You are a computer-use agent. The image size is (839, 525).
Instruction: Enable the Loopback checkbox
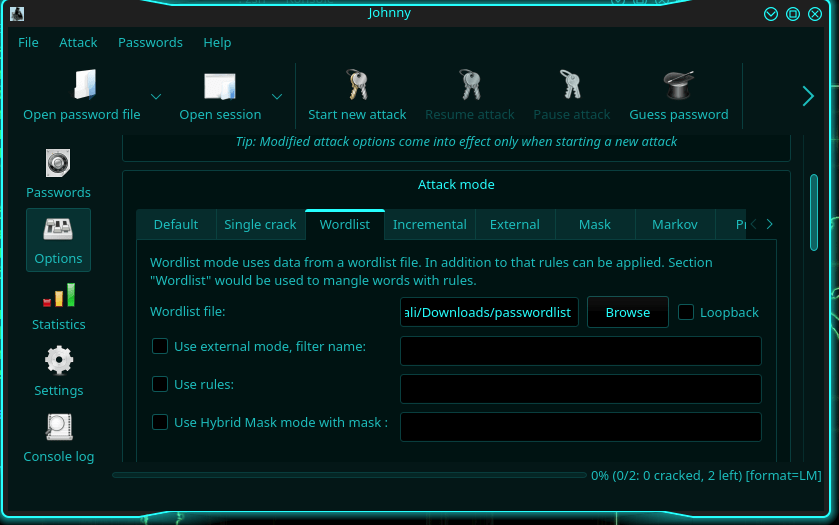(x=686, y=312)
